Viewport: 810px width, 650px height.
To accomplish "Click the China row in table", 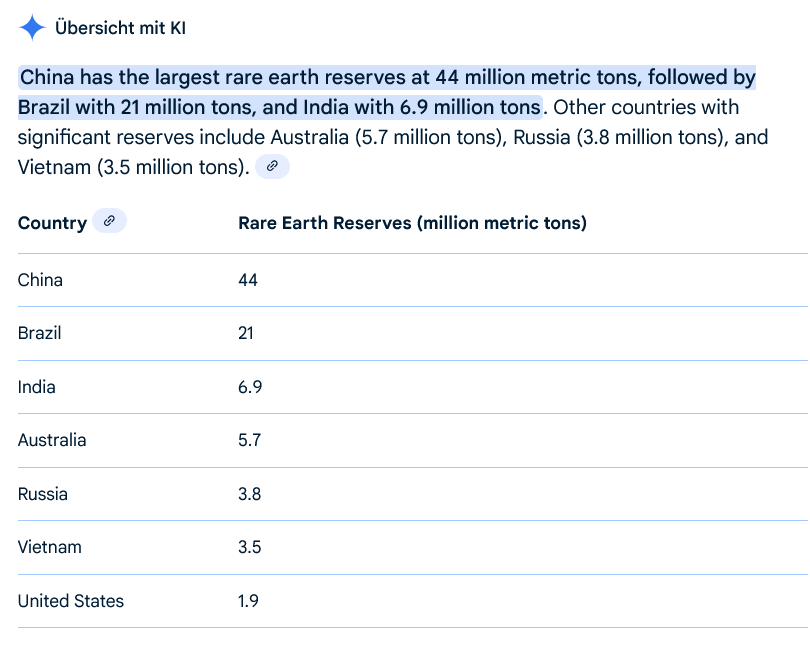I will (40, 280).
